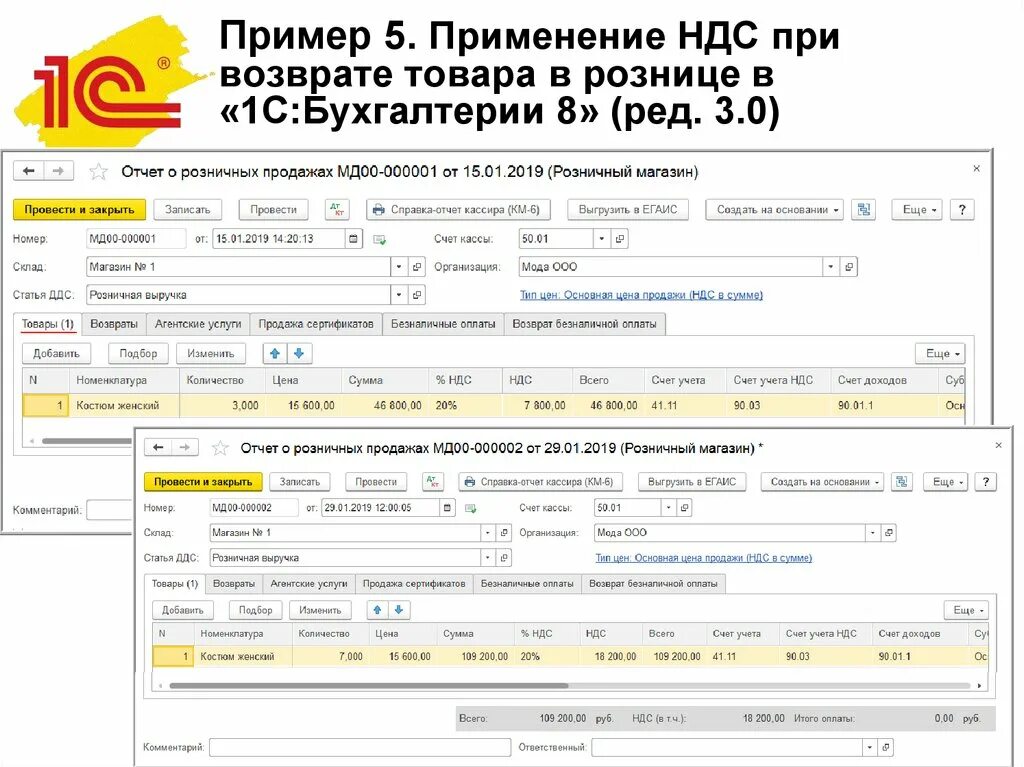Open Продажа сертификатов tab in first window
This screenshot has height=767, width=1024.
point(315,324)
